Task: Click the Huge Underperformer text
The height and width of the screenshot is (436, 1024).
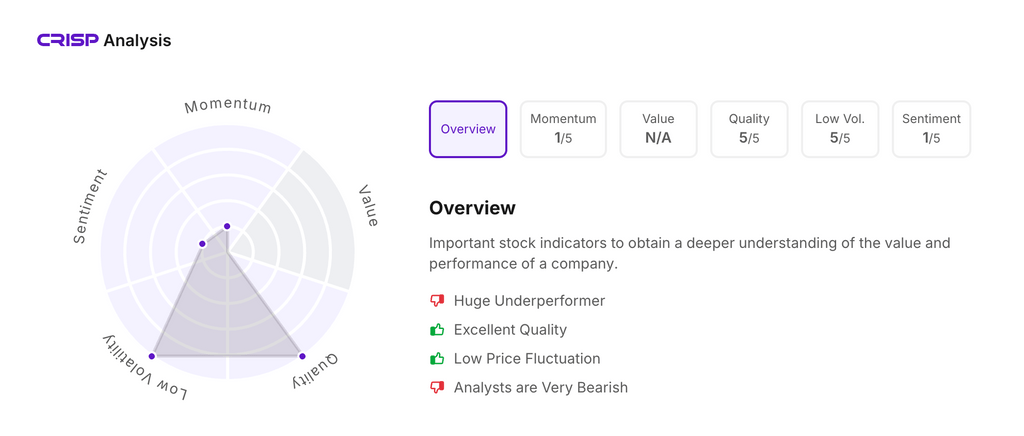Action: (529, 300)
